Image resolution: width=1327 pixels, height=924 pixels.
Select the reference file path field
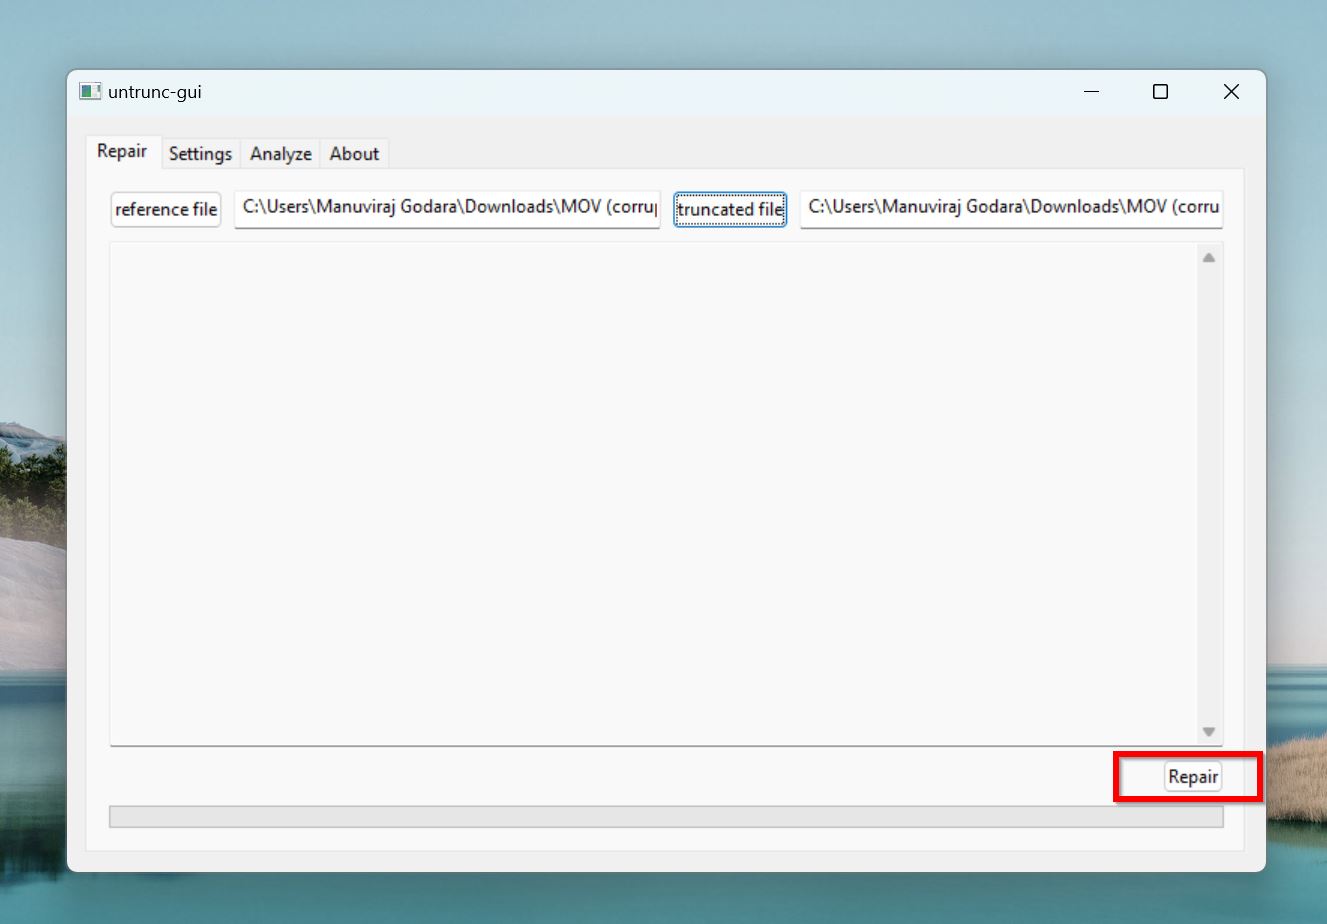tap(446, 208)
